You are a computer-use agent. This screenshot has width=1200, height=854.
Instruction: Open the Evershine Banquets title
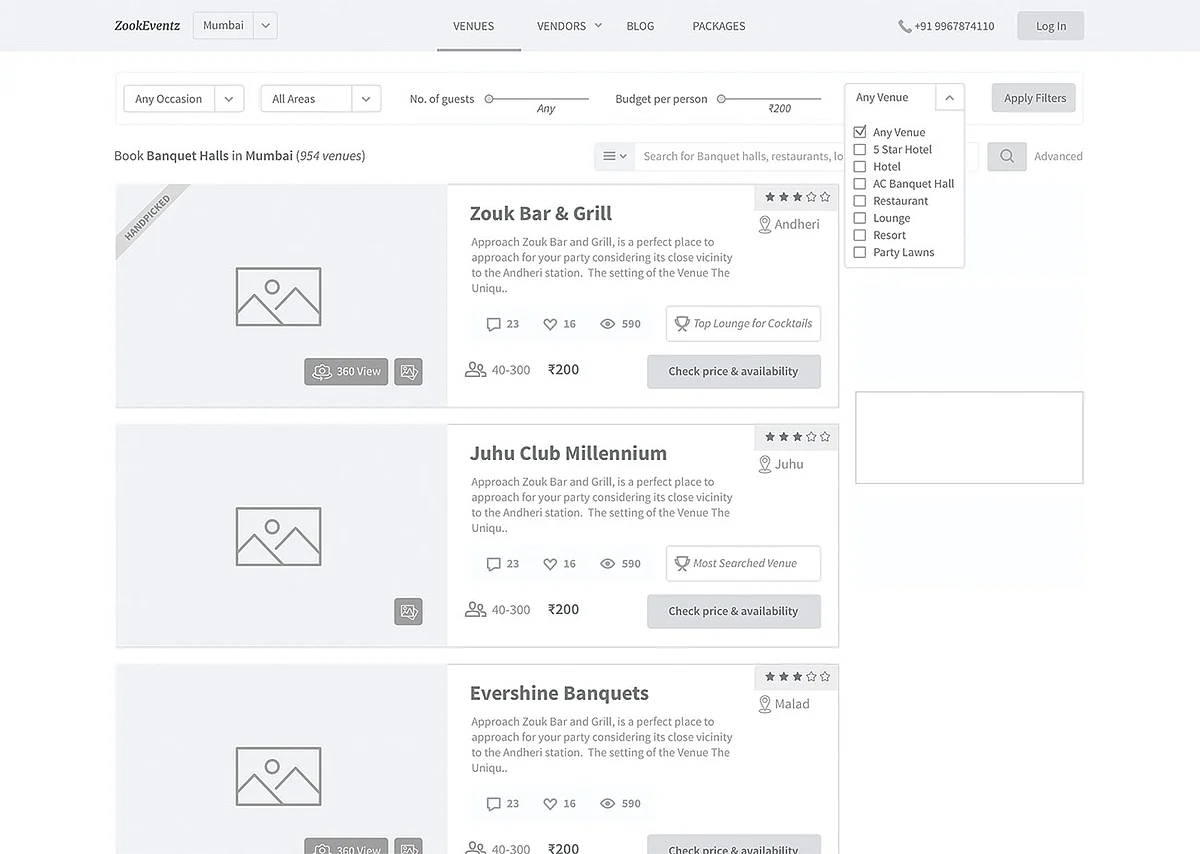pos(559,693)
